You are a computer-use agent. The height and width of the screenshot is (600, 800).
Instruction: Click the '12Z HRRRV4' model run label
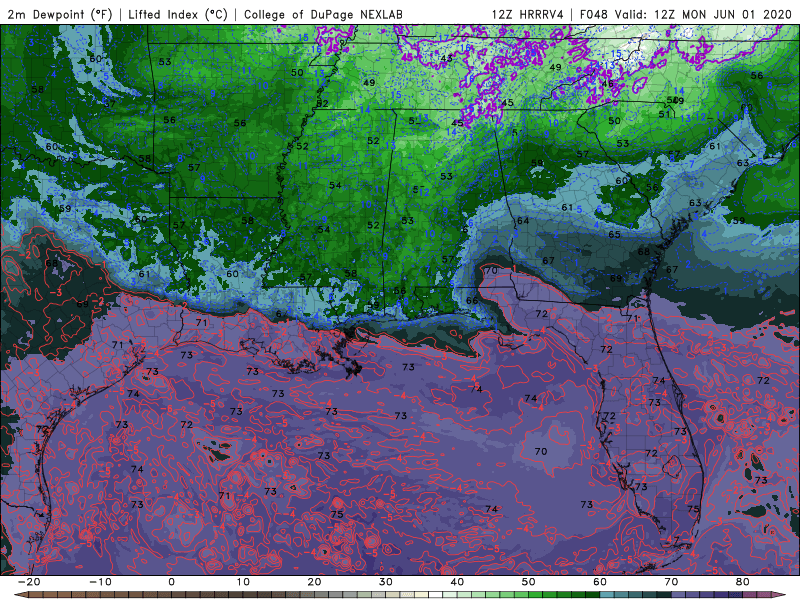pos(528,14)
